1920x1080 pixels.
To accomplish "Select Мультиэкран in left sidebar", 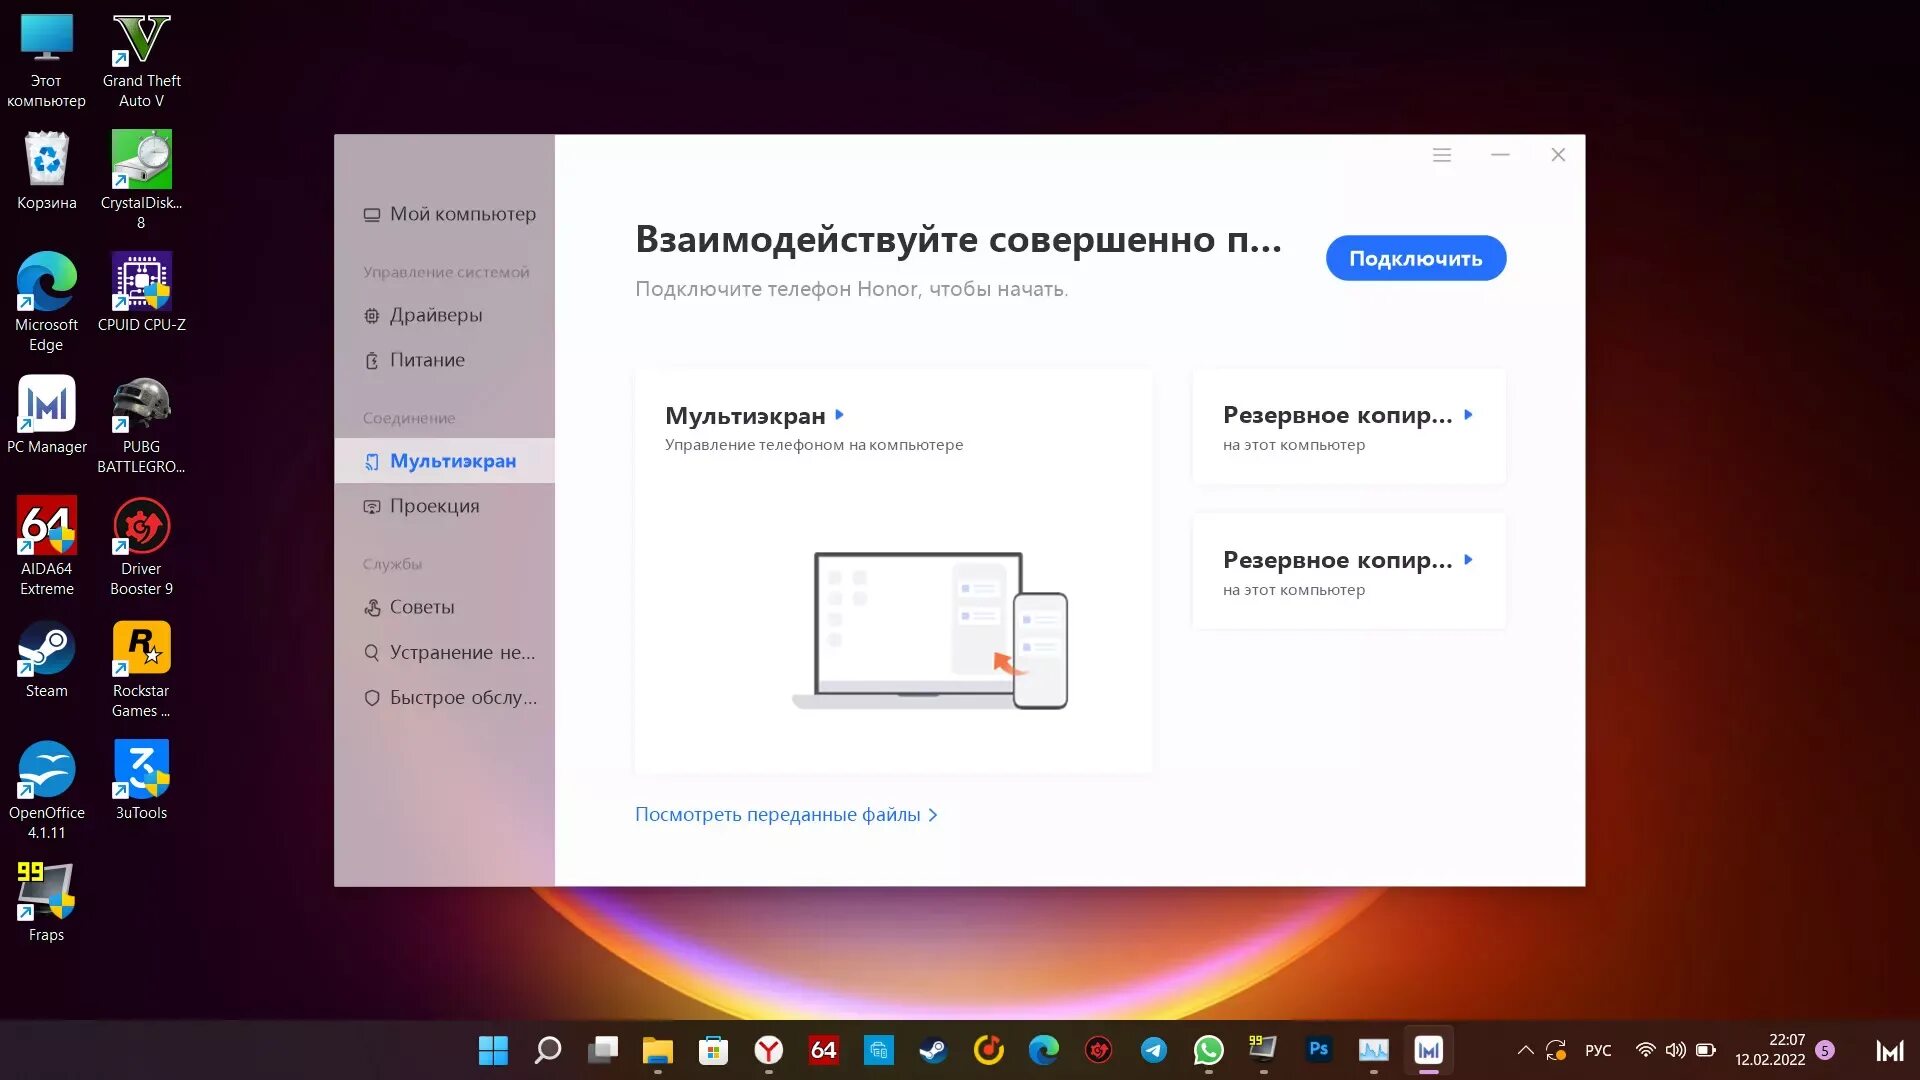I will (452, 460).
